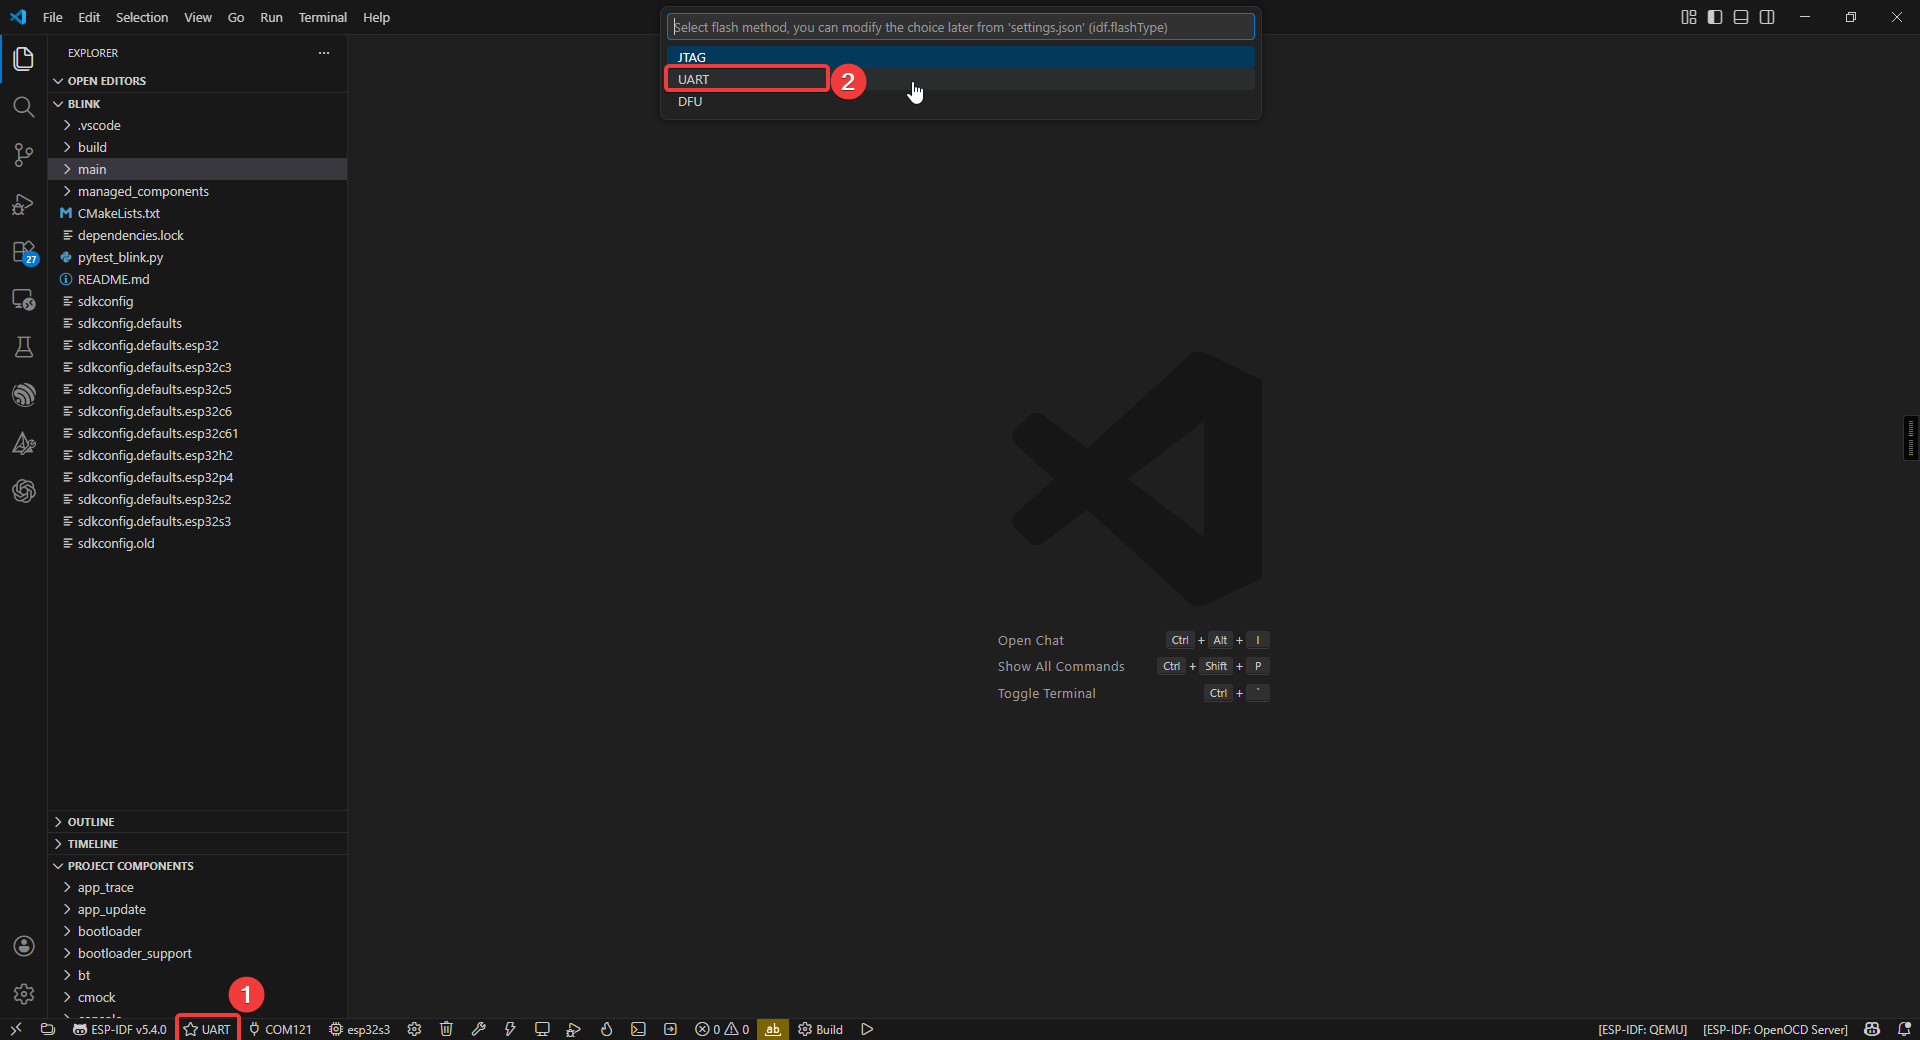Expand the main folder

point(197,169)
